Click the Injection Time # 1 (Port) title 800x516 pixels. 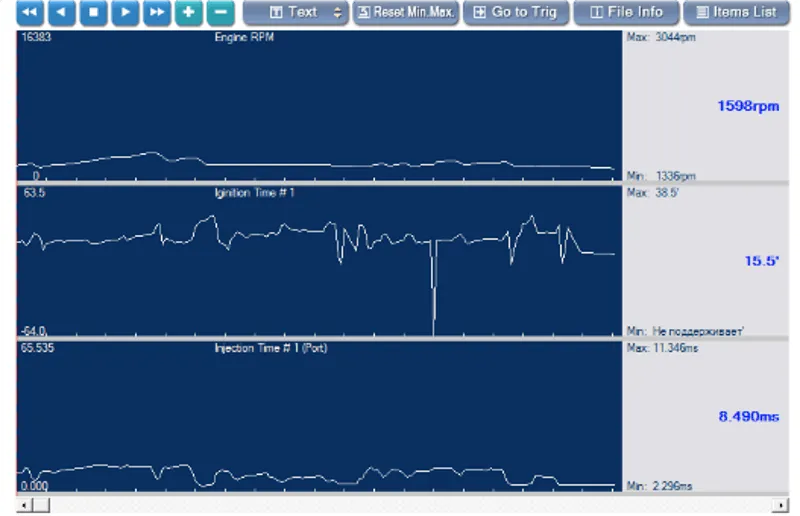[271, 348]
